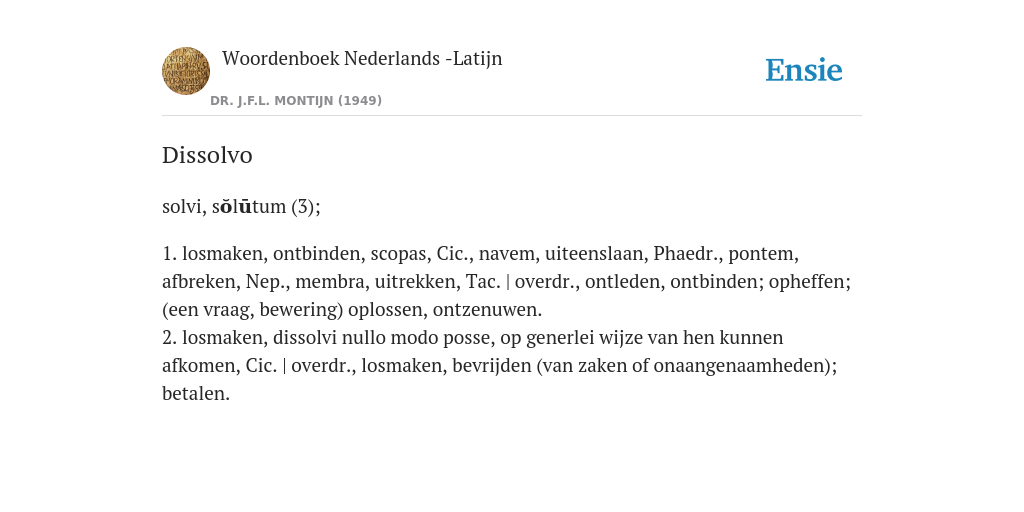This screenshot has height=512, width=1024.
Task: Click author line DR. J.F.L. MONTIJN (1949)
Action: [296, 101]
